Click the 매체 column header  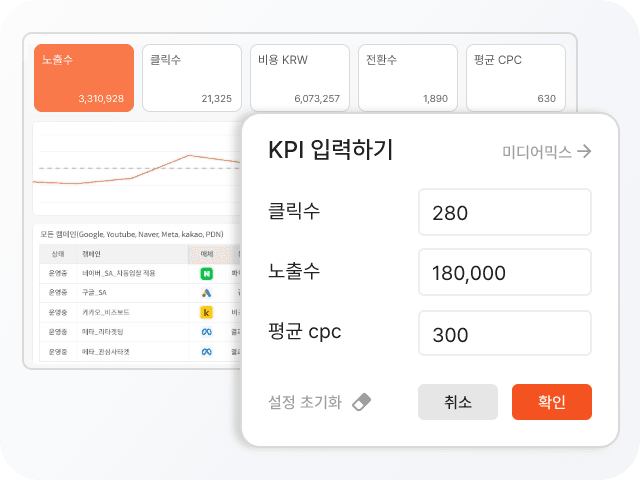pyautogui.click(x=207, y=254)
